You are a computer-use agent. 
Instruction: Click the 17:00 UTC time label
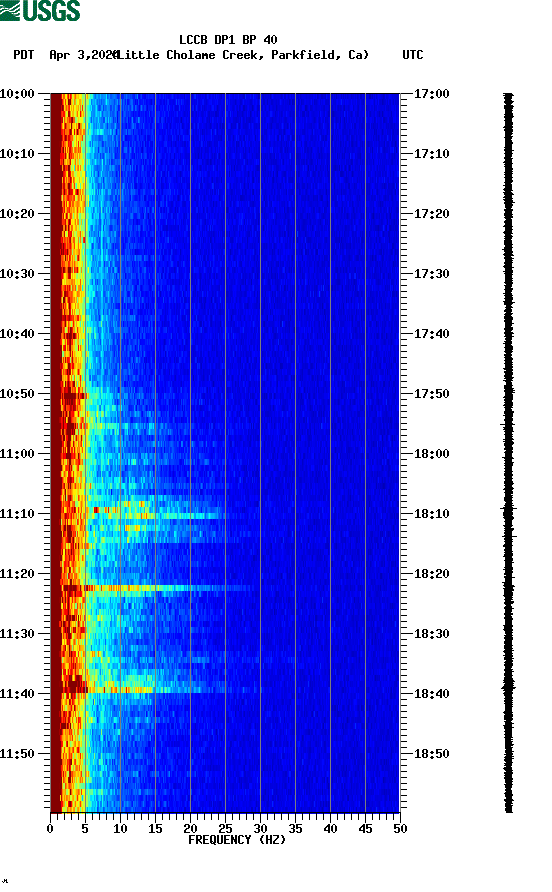(431, 94)
